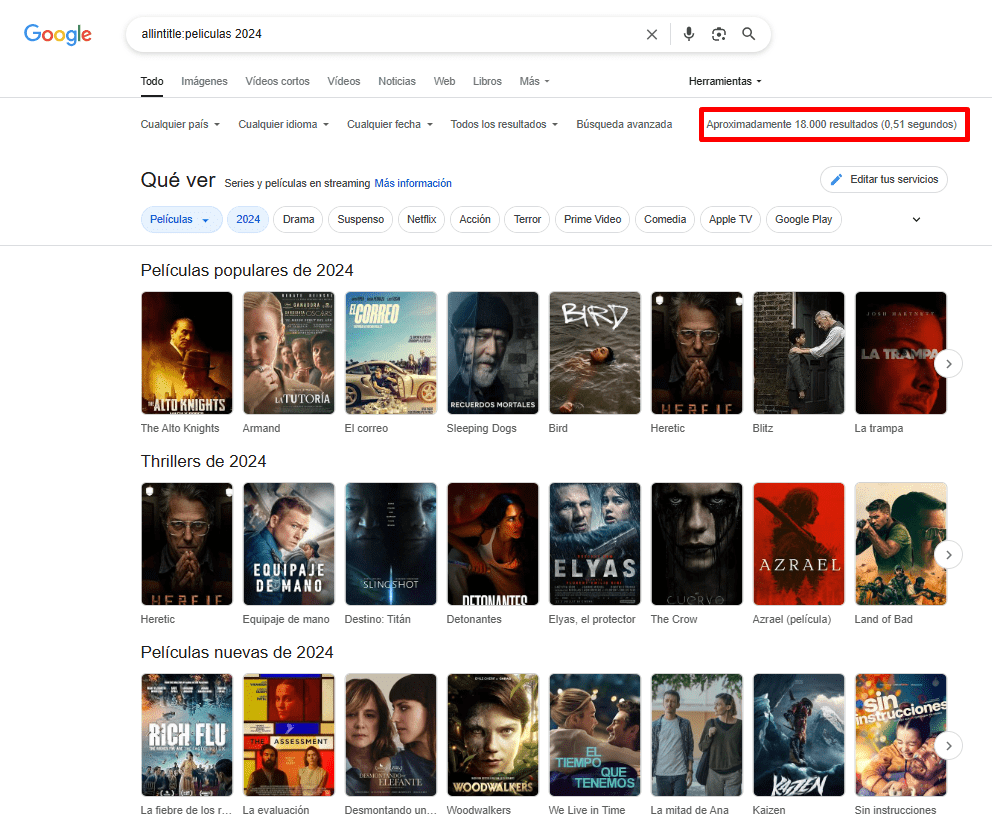The image size is (992, 831).
Task: Open The Alto Knights movie poster
Action: point(187,353)
